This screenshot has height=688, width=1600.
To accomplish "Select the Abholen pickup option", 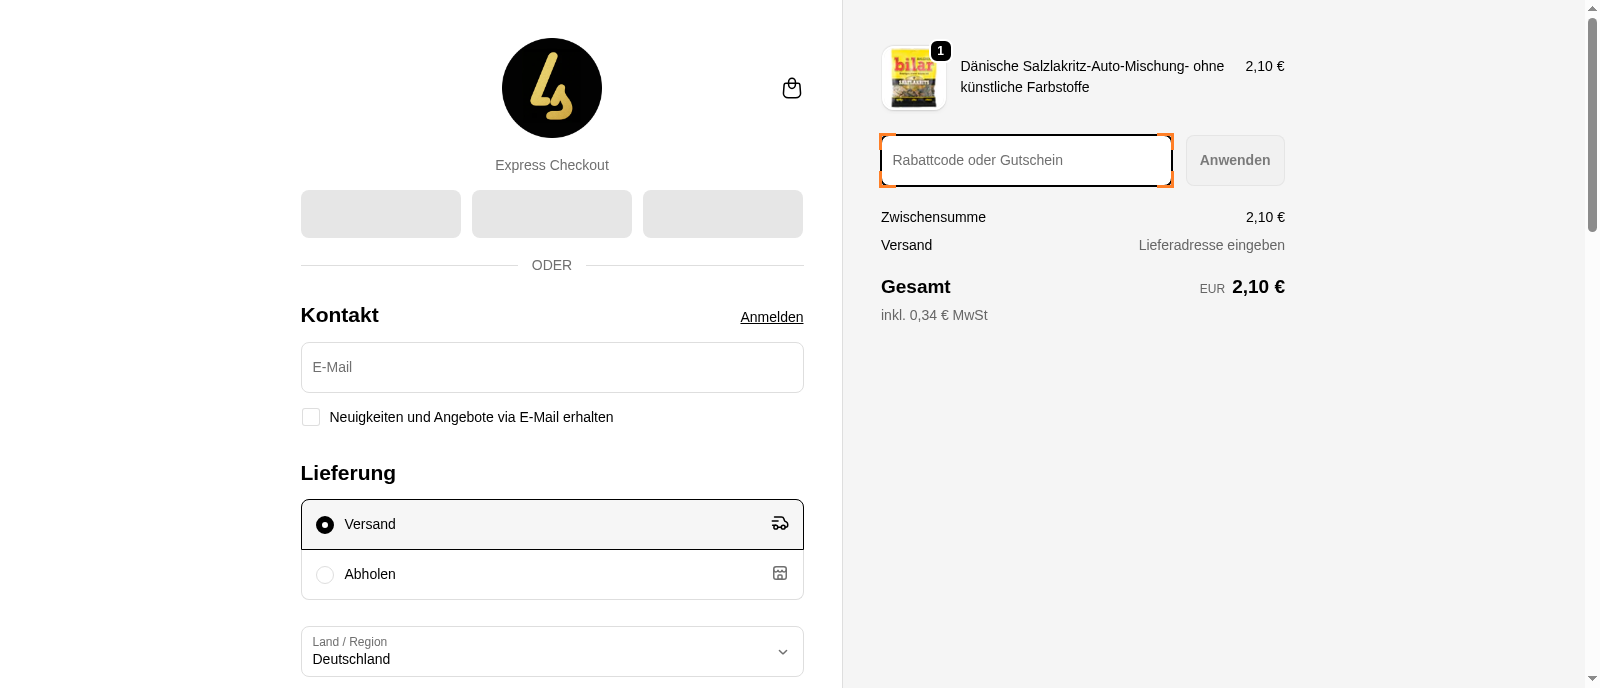I will [x=324, y=574].
